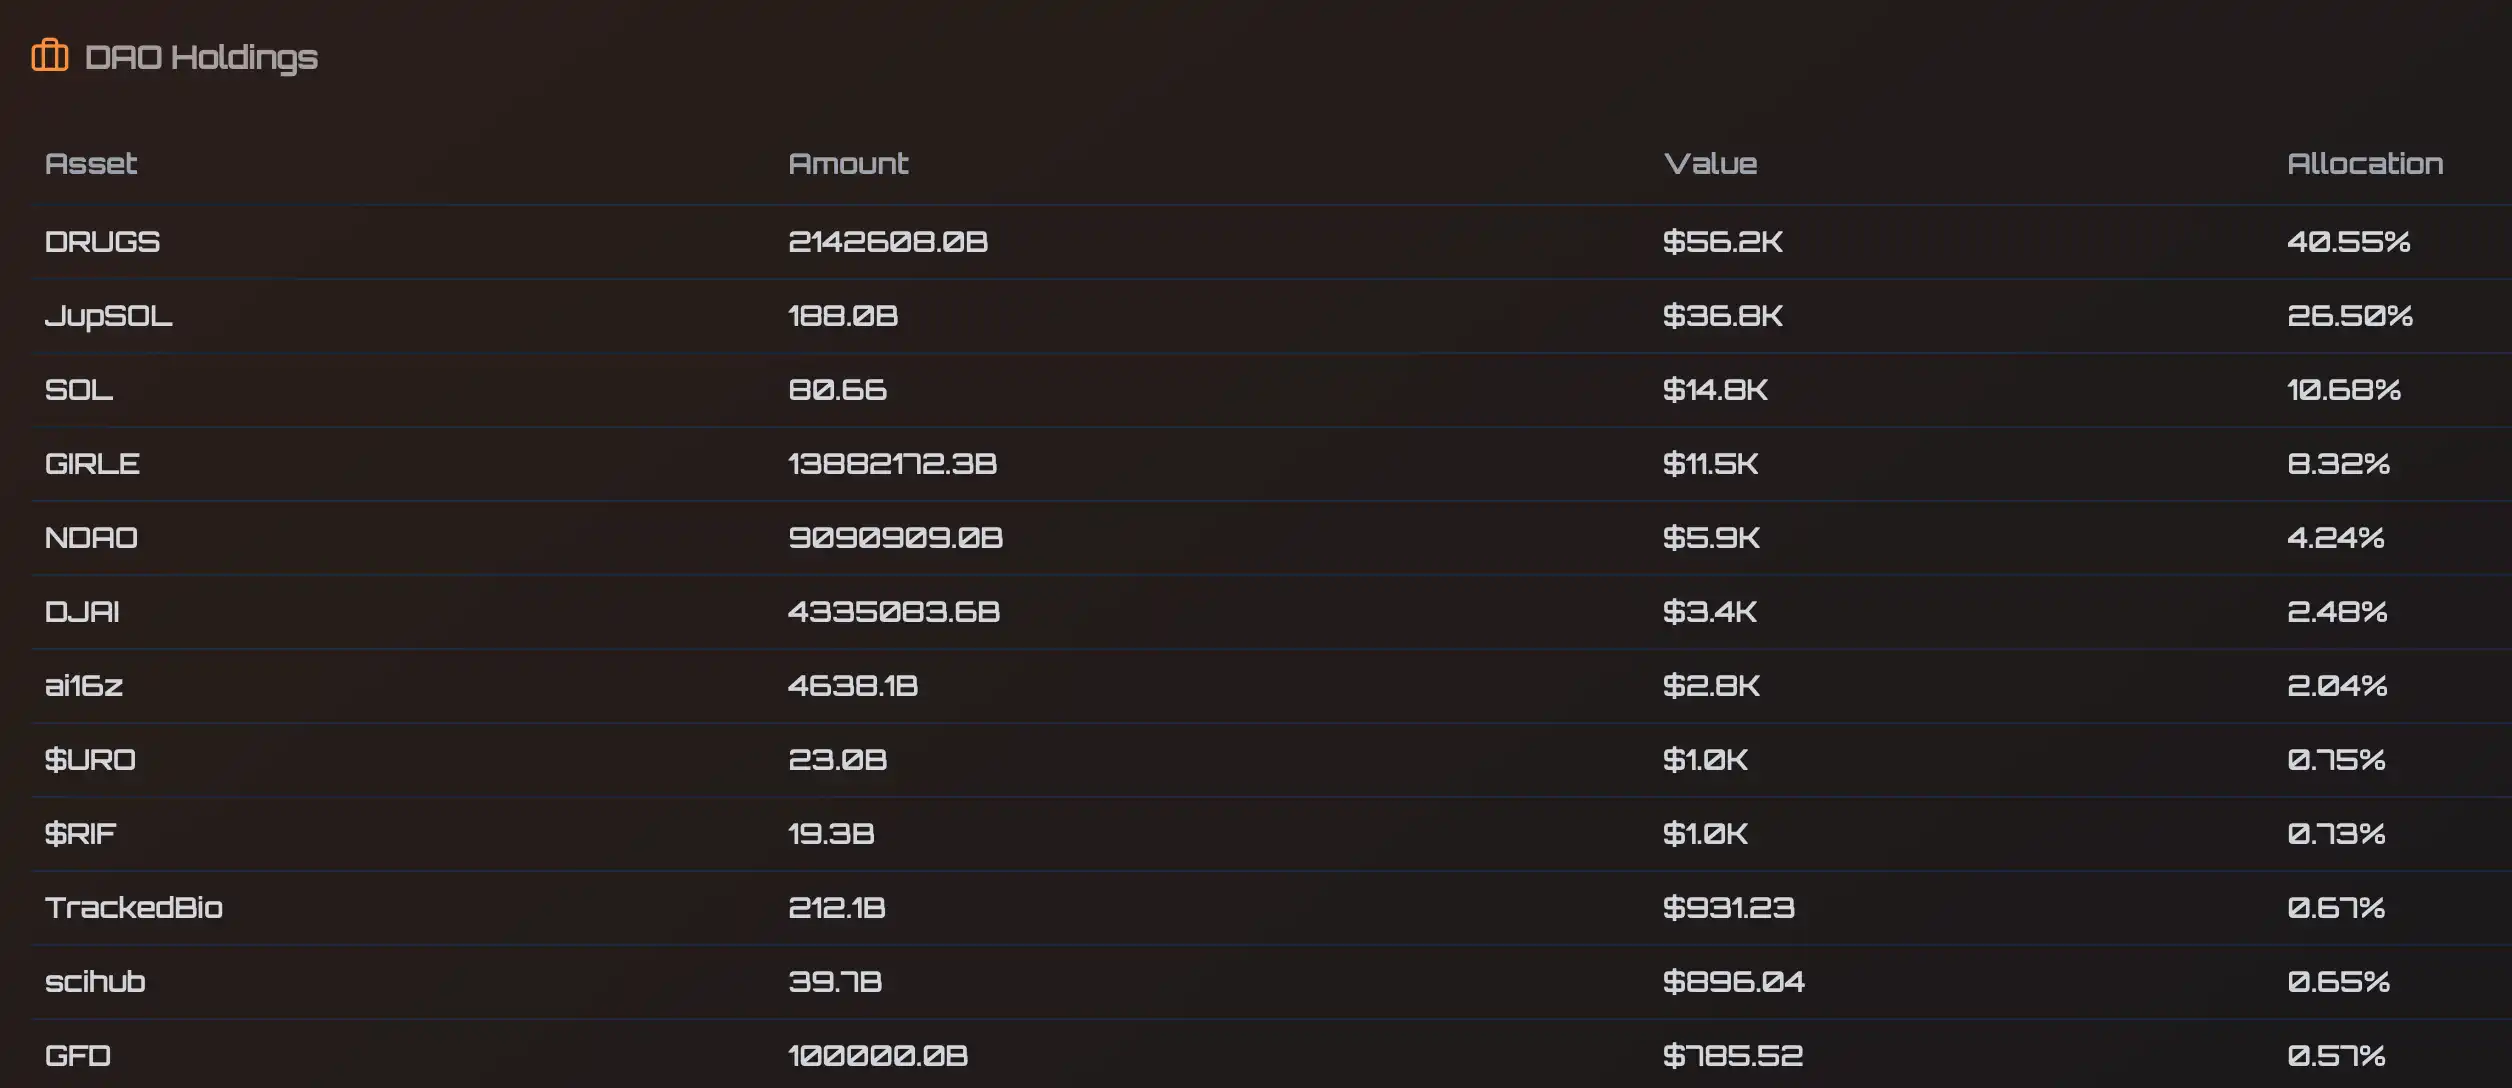Click the Amount column header
This screenshot has width=2512, height=1088.
tap(848, 164)
